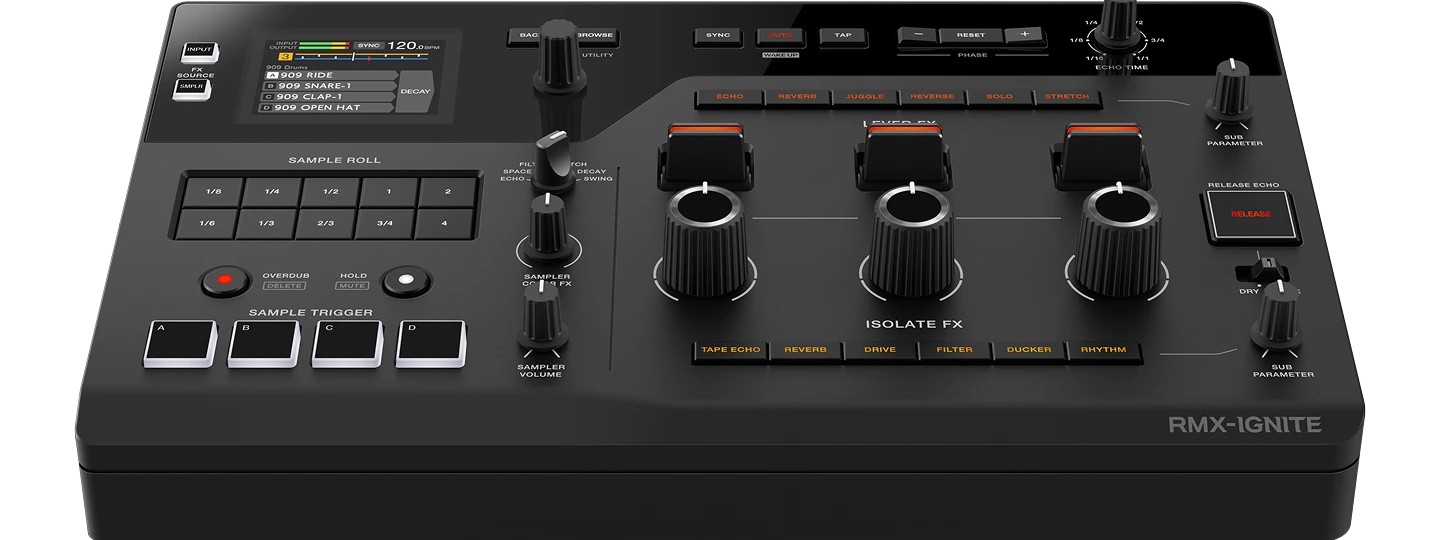Tap the 3/4 Sample Roll pad
This screenshot has width=1440, height=540.
pyautogui.click(x=384, y=223)
